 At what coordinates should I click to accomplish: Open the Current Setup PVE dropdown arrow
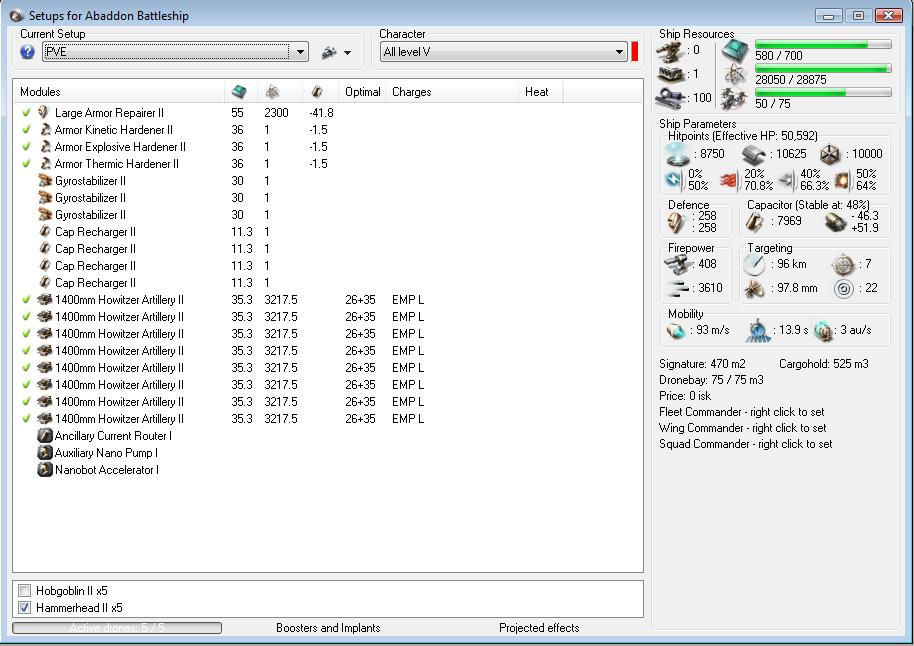click(300, 52)
